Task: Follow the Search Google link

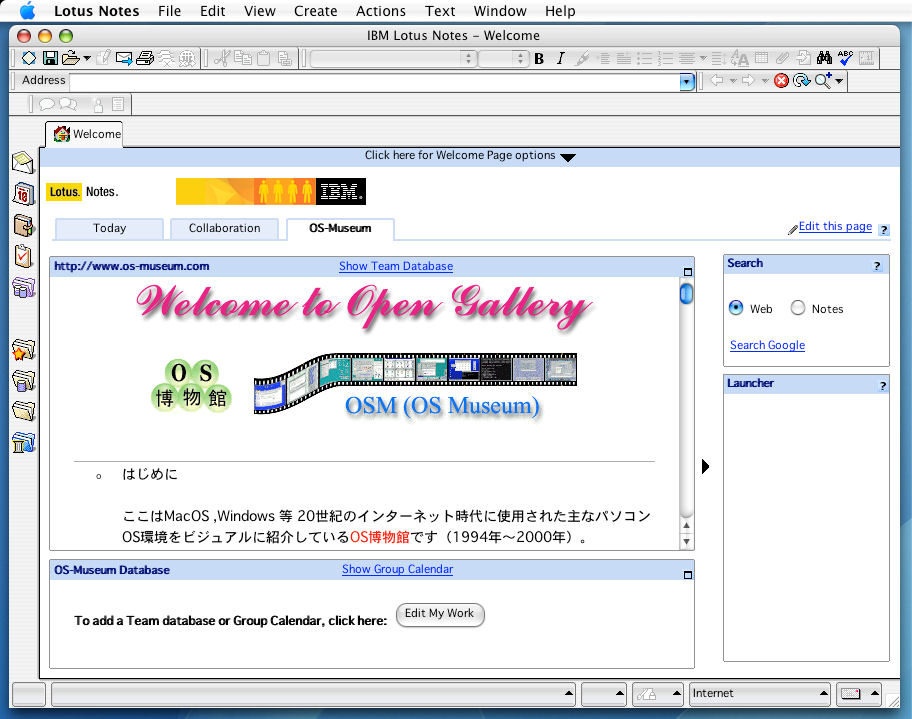Action: coord(767,345)
